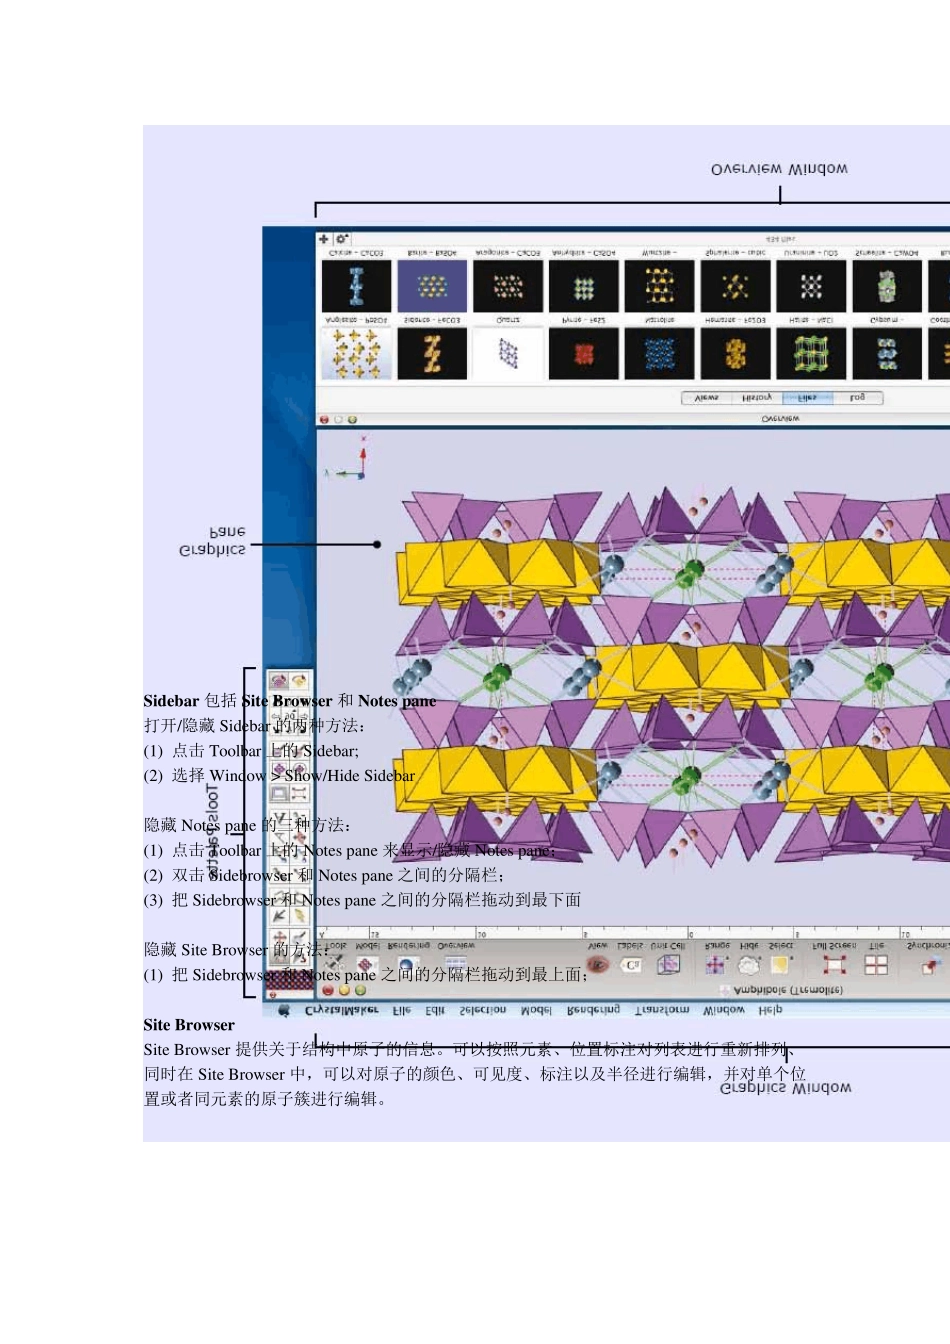
Task: Open the CrystalMaker application menu
Action: (x=341, y=1010)
